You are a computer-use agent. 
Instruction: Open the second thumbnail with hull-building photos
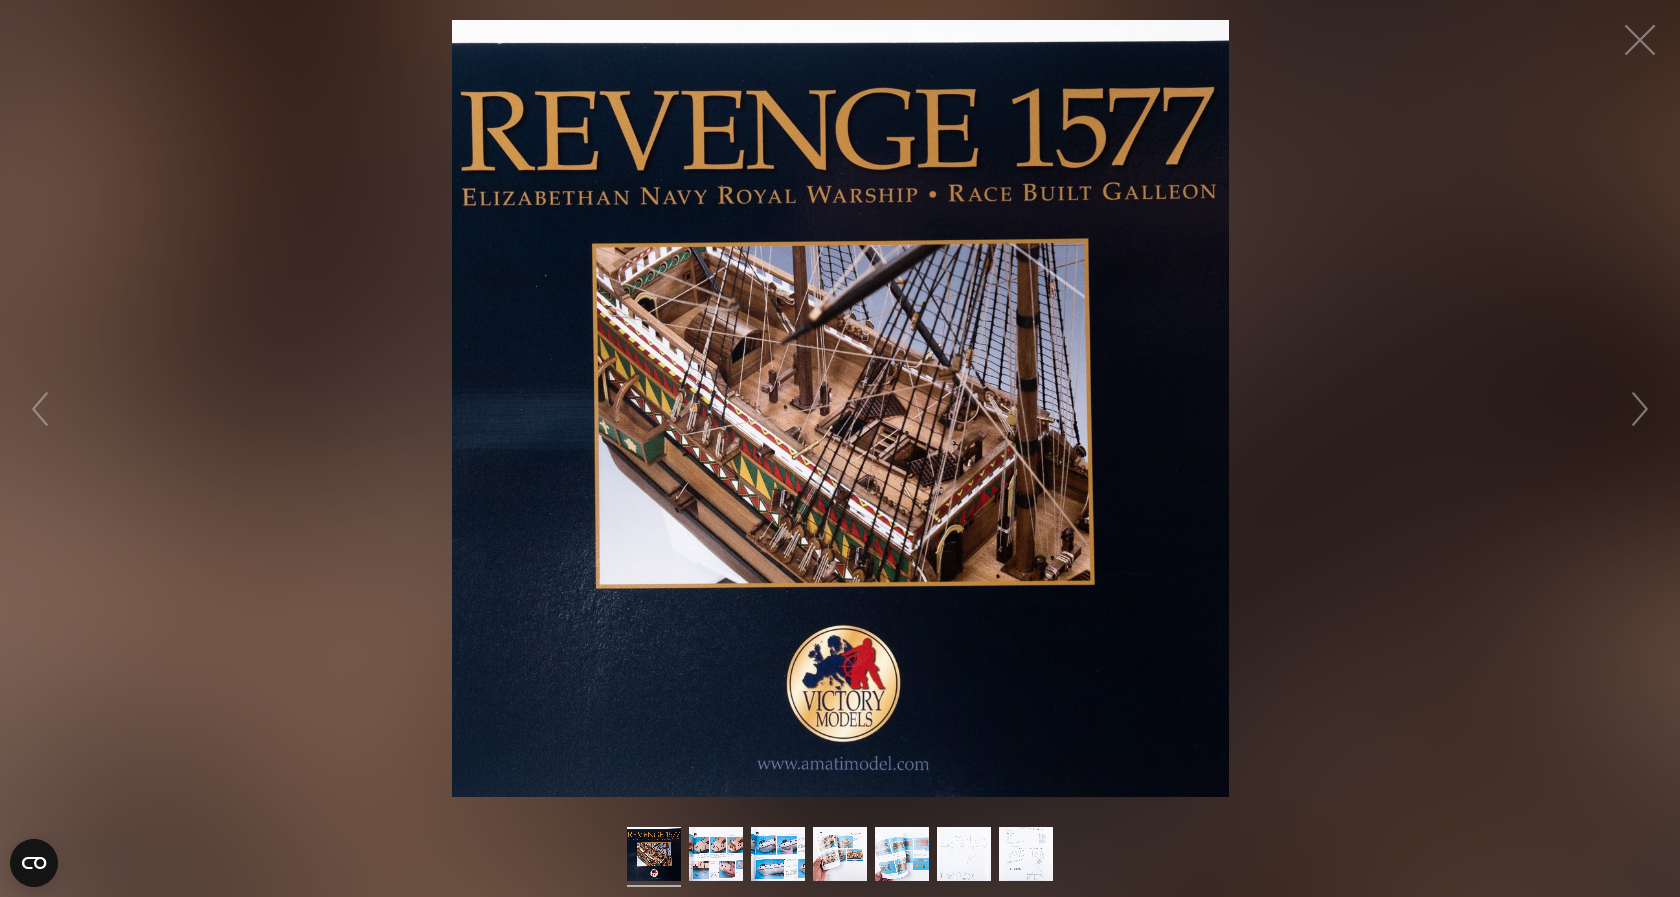[x=716, y=853]
